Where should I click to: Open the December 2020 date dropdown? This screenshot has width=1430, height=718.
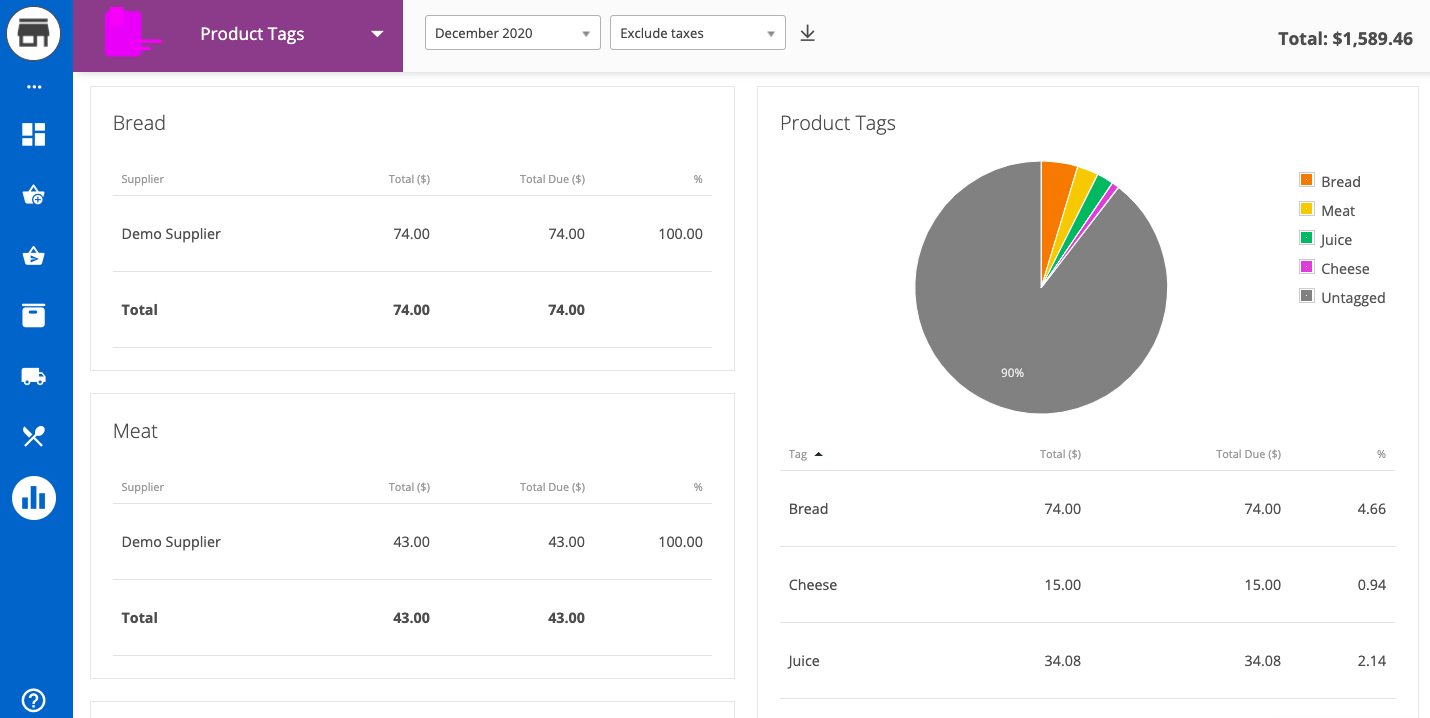513,33
